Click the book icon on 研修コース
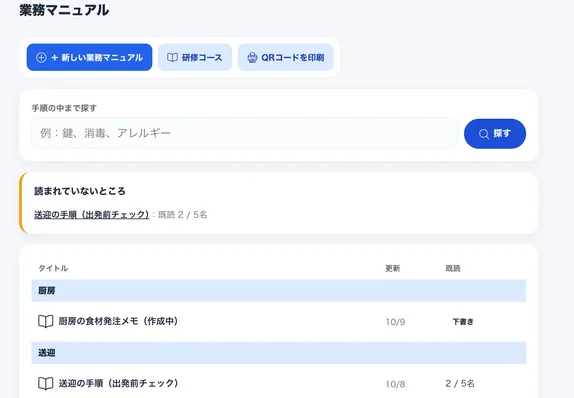This screenshot has height=398, width=574. click(x=172, y=57)
